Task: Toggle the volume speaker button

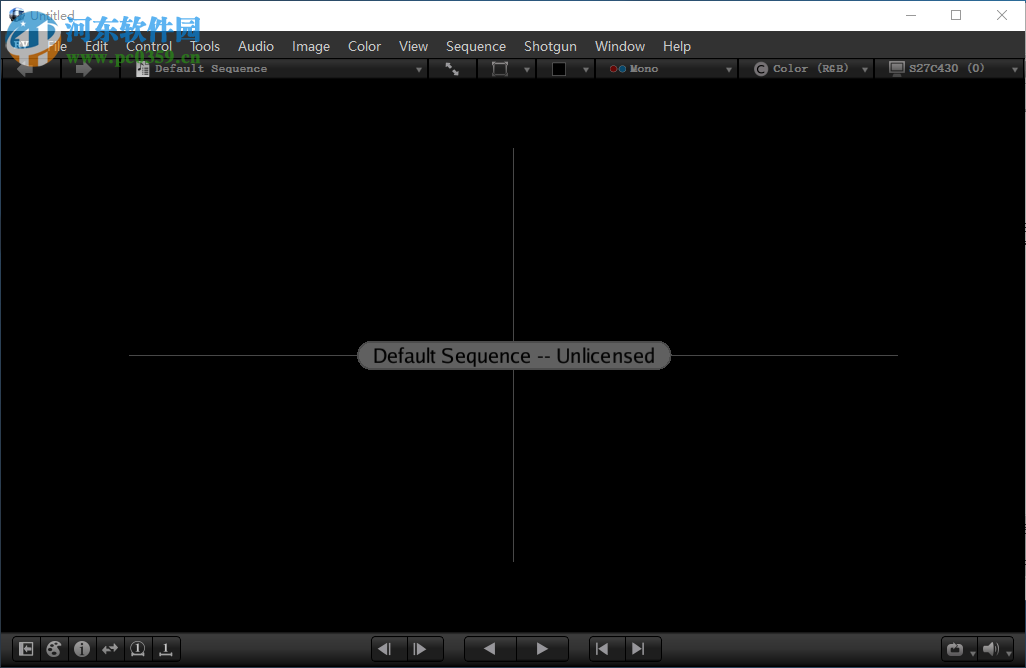Action: [991, 649]
